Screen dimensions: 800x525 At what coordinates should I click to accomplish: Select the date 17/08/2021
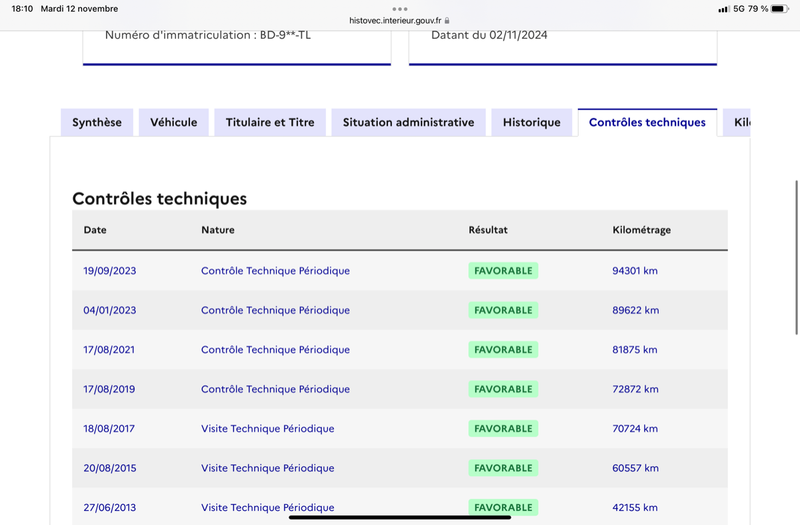(x=109, y=350)
